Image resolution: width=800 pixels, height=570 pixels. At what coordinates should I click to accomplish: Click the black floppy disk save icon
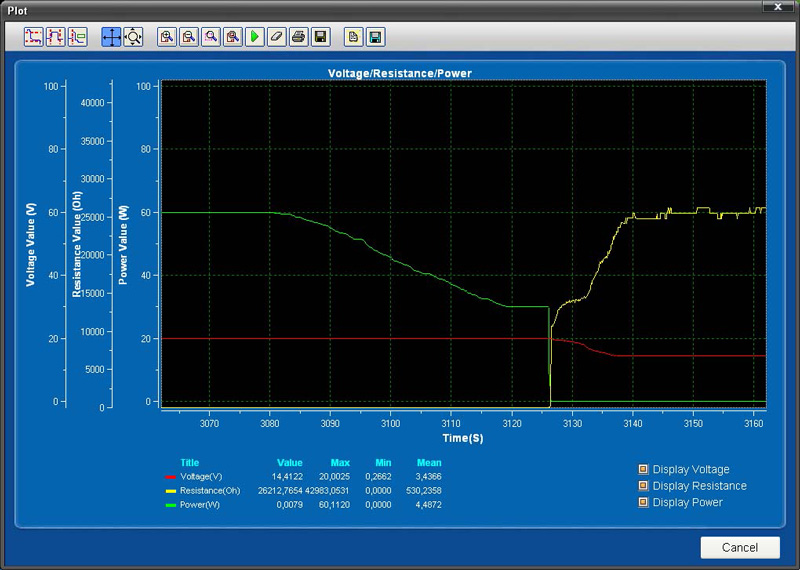coord(320,37)
